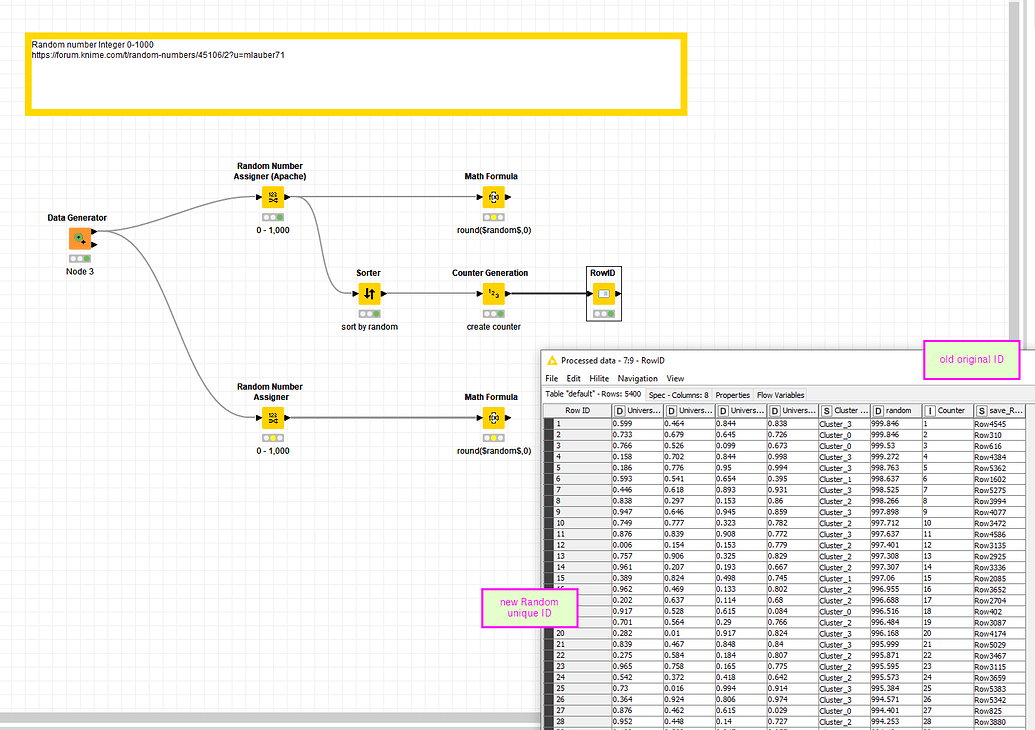
Task: Open the Hilite menu
Action: click(598, 378)
